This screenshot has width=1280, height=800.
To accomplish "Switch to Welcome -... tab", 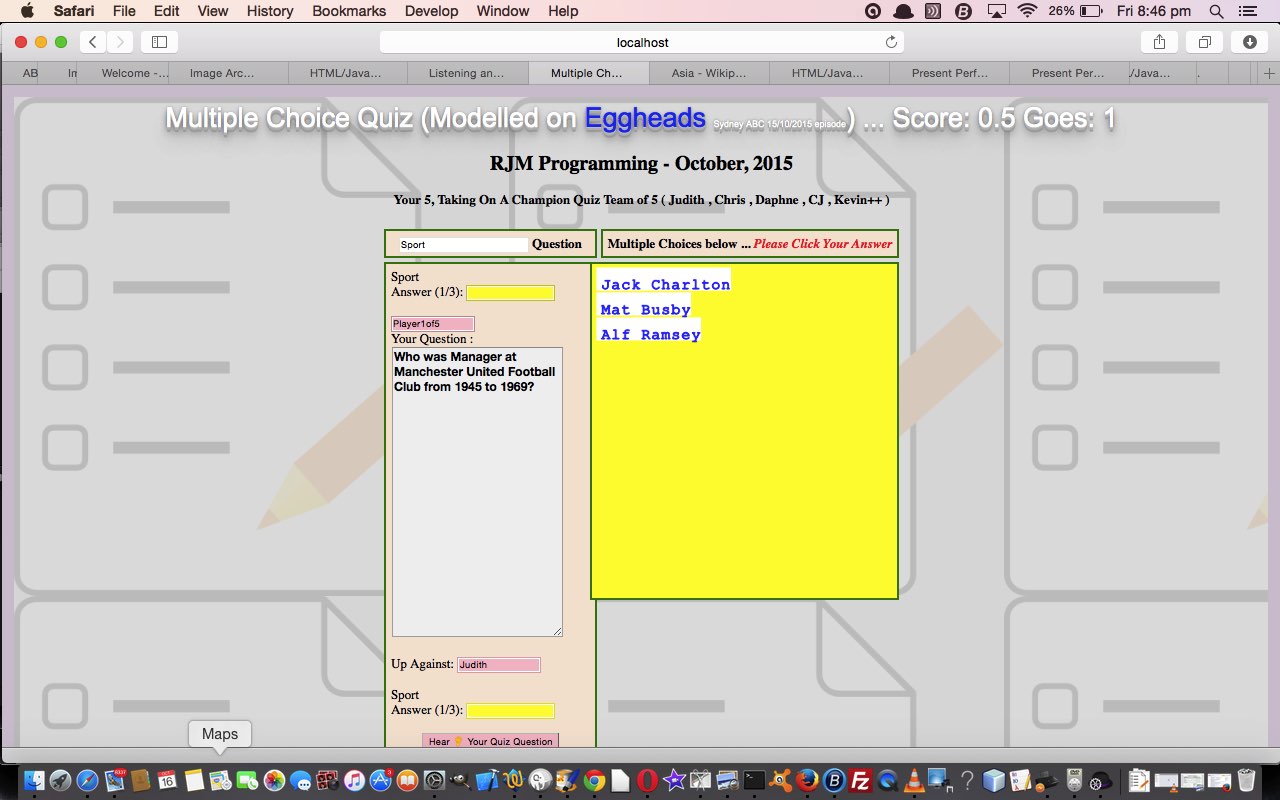I will 135,73.
